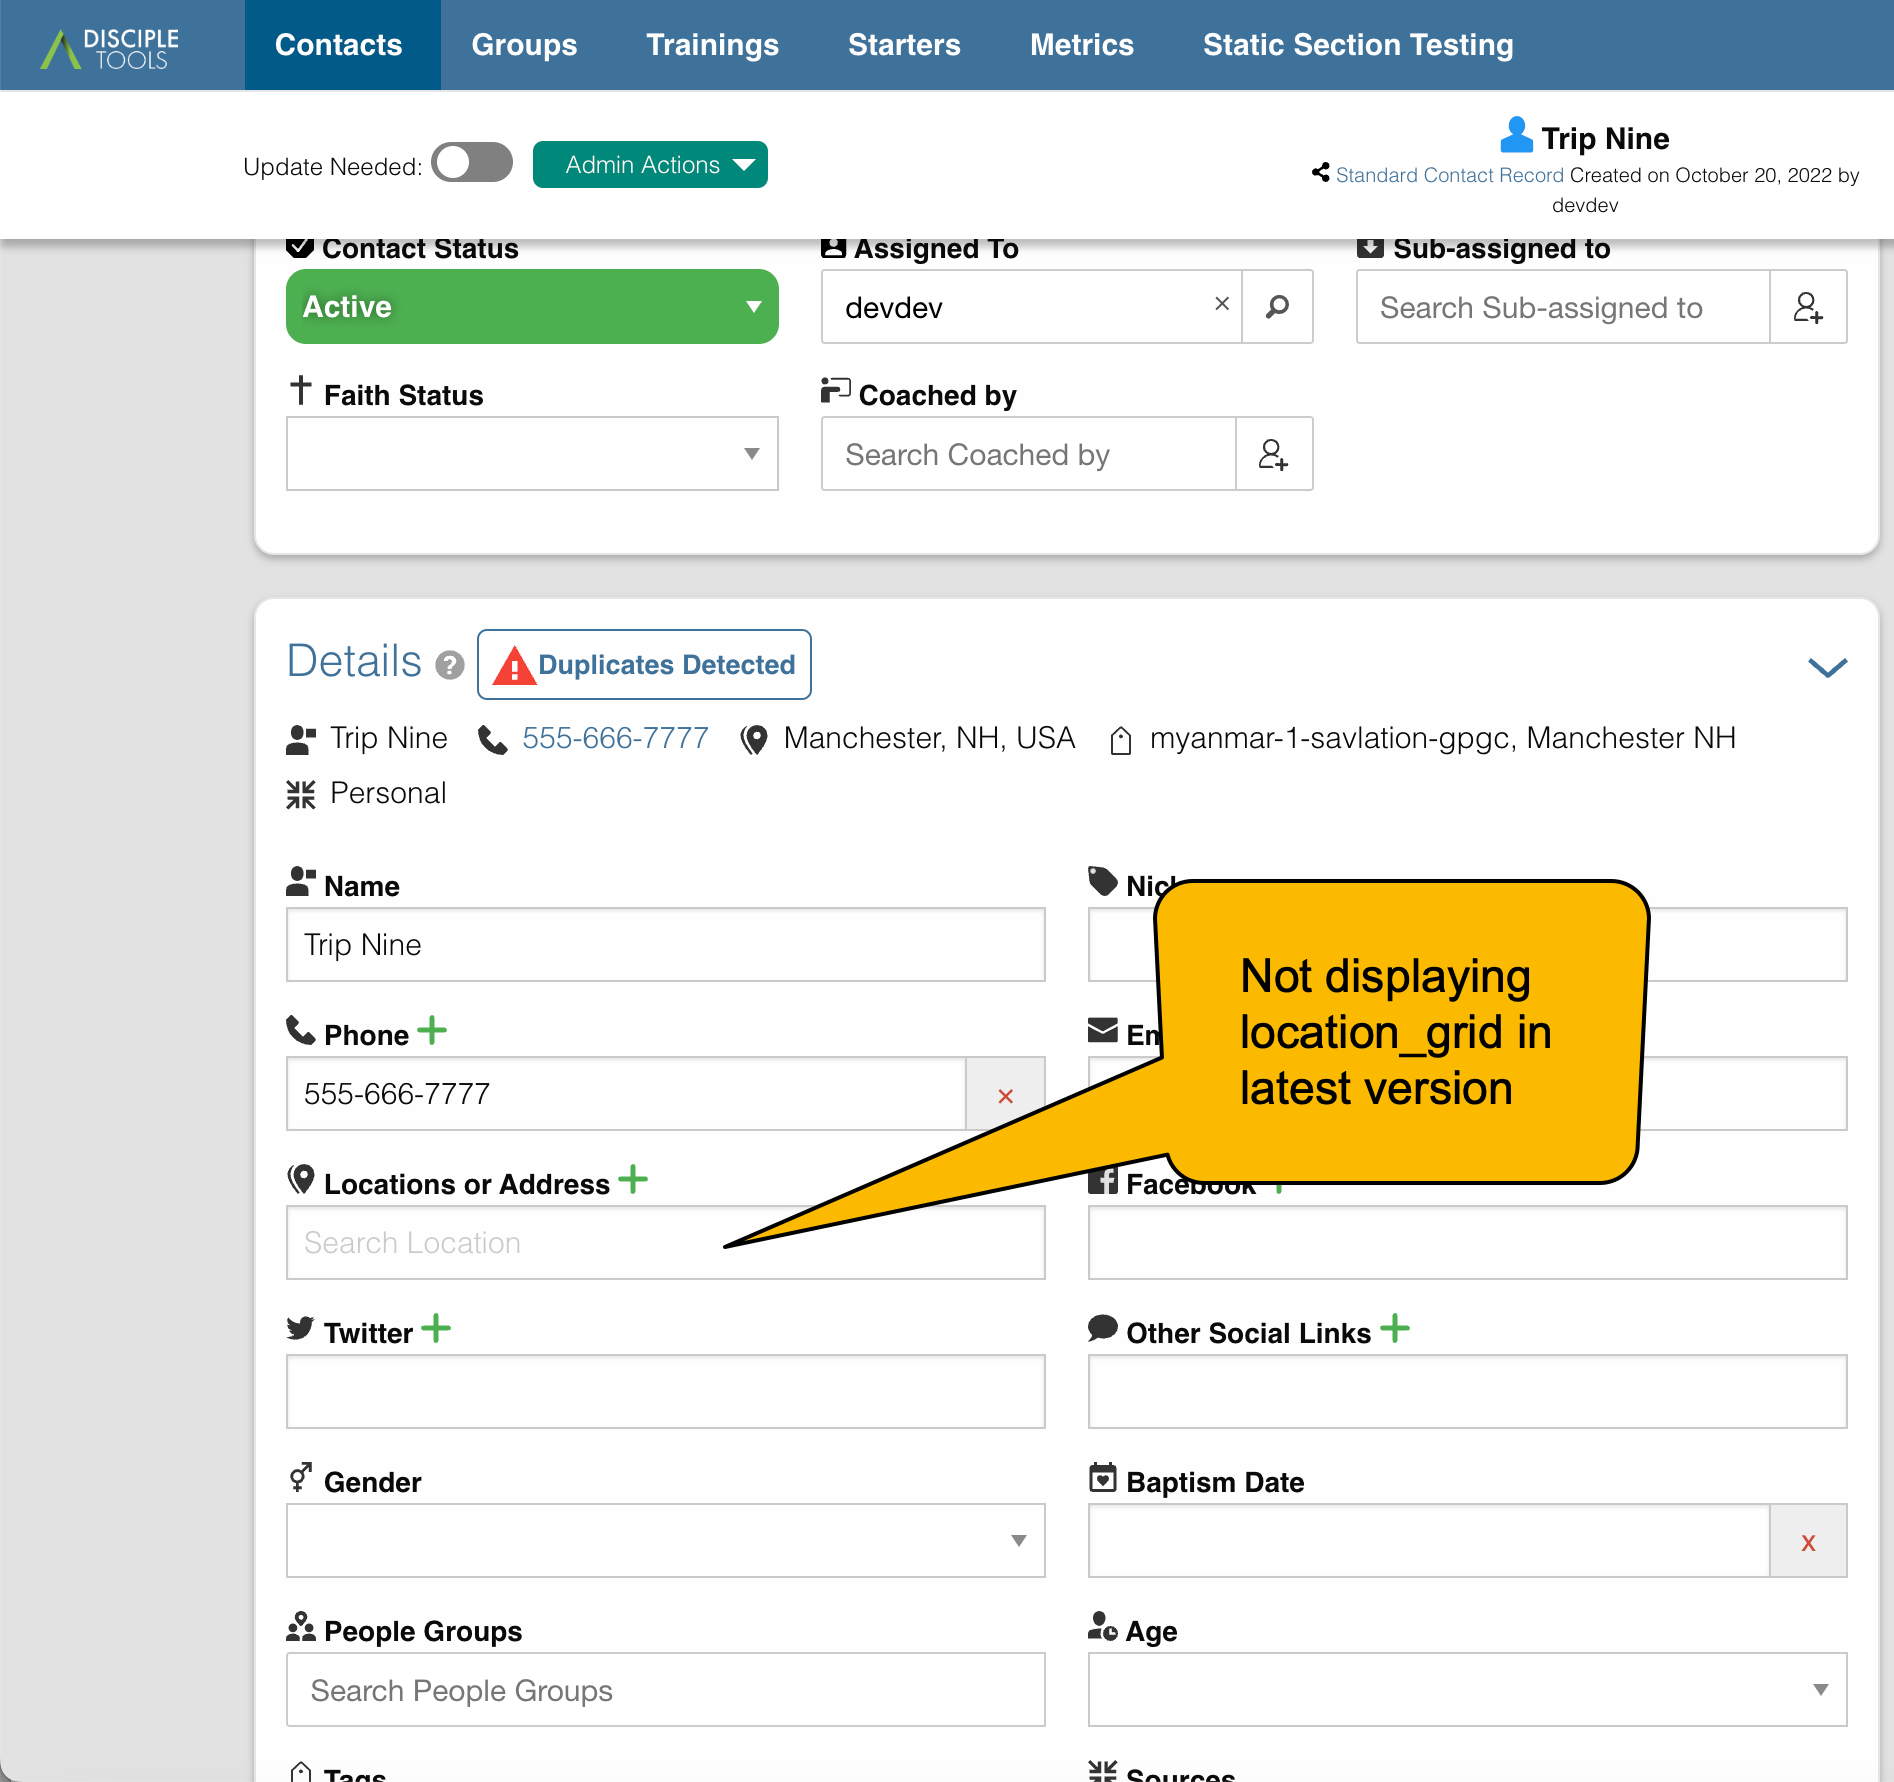Click the blue person icon beside Trip Nine
This screenshot has height=1782, width=1894.
1516,135
